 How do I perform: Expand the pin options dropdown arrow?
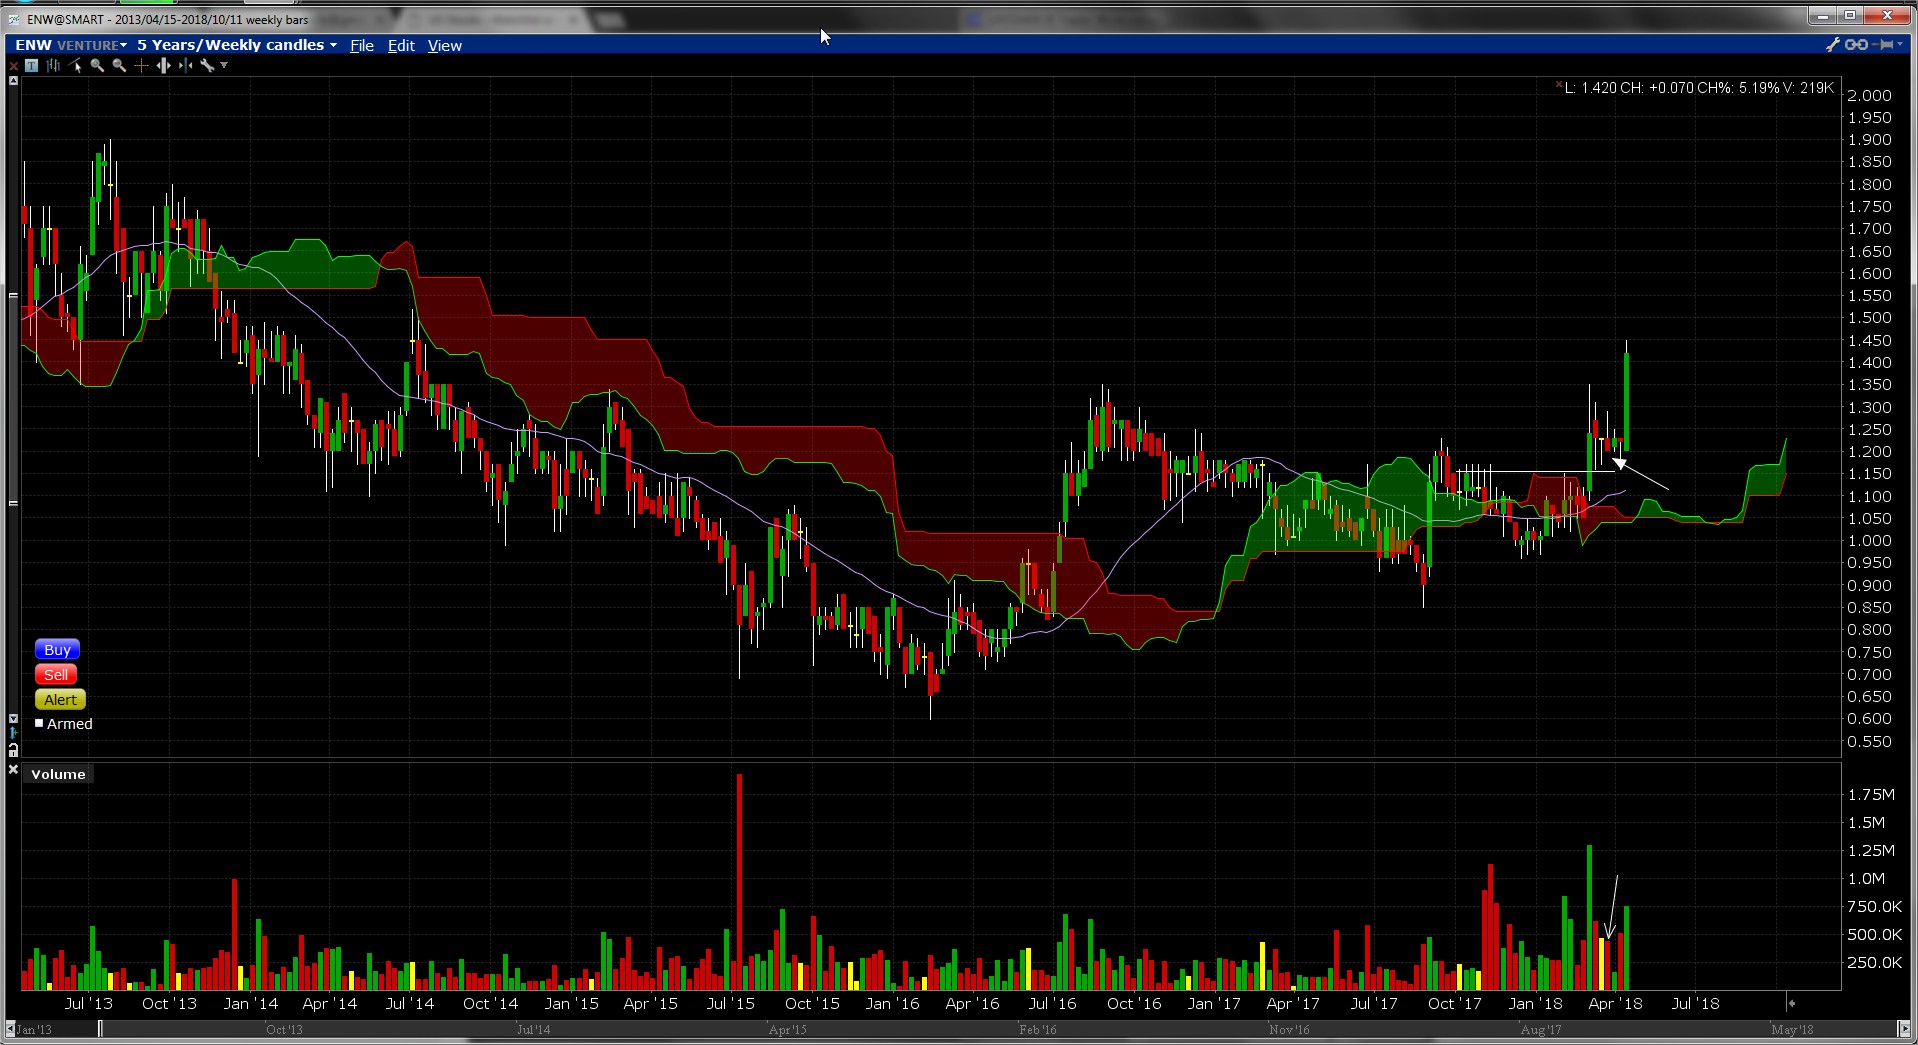click(x=1900, y=44)
